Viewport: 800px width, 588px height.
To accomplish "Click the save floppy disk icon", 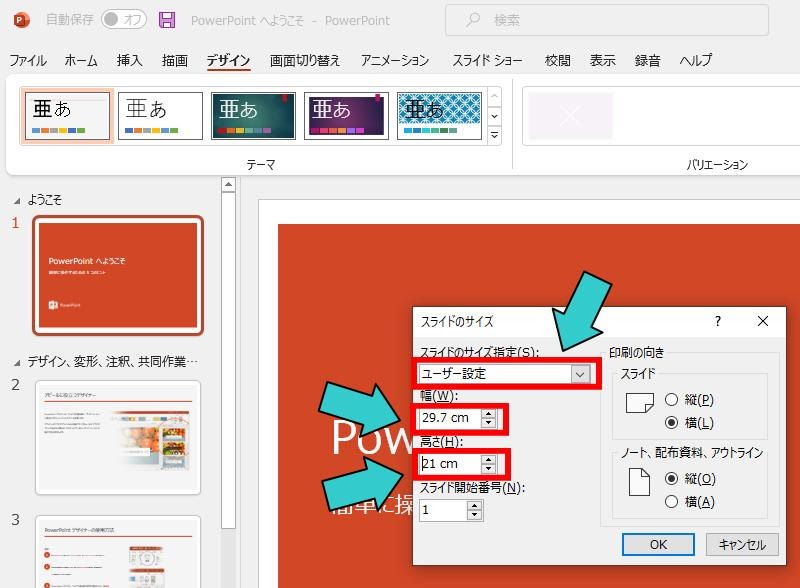I will [167, 20].
